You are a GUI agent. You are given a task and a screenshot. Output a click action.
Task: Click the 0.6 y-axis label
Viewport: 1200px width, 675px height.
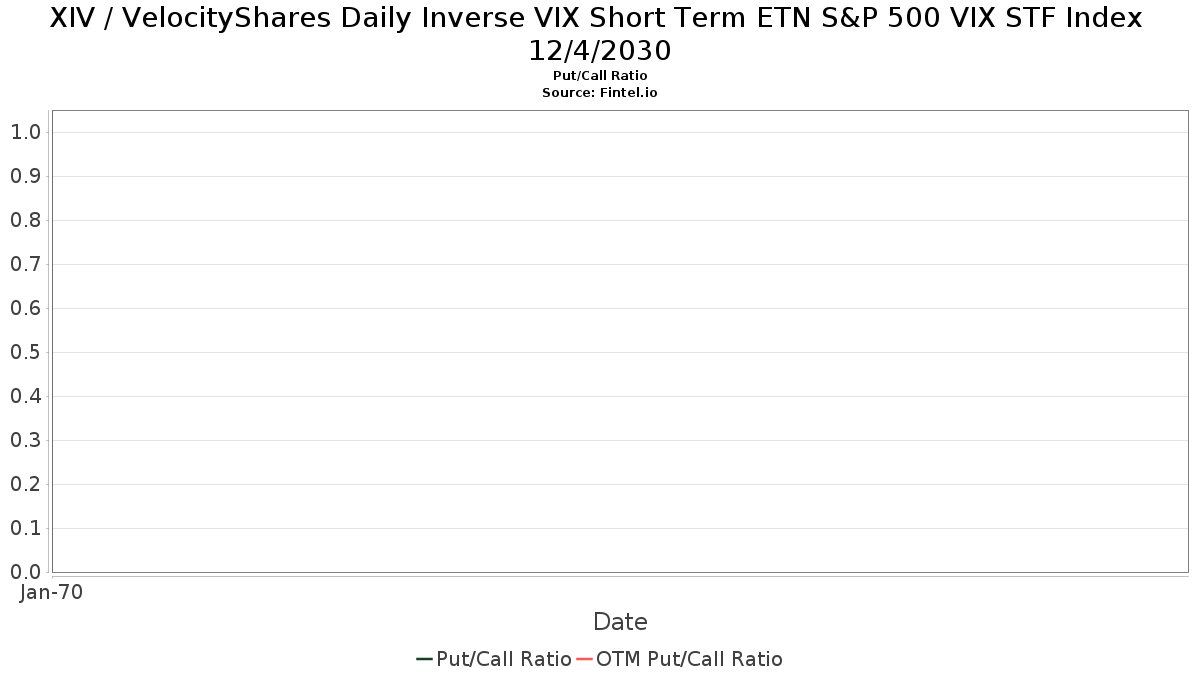point(26,308)
